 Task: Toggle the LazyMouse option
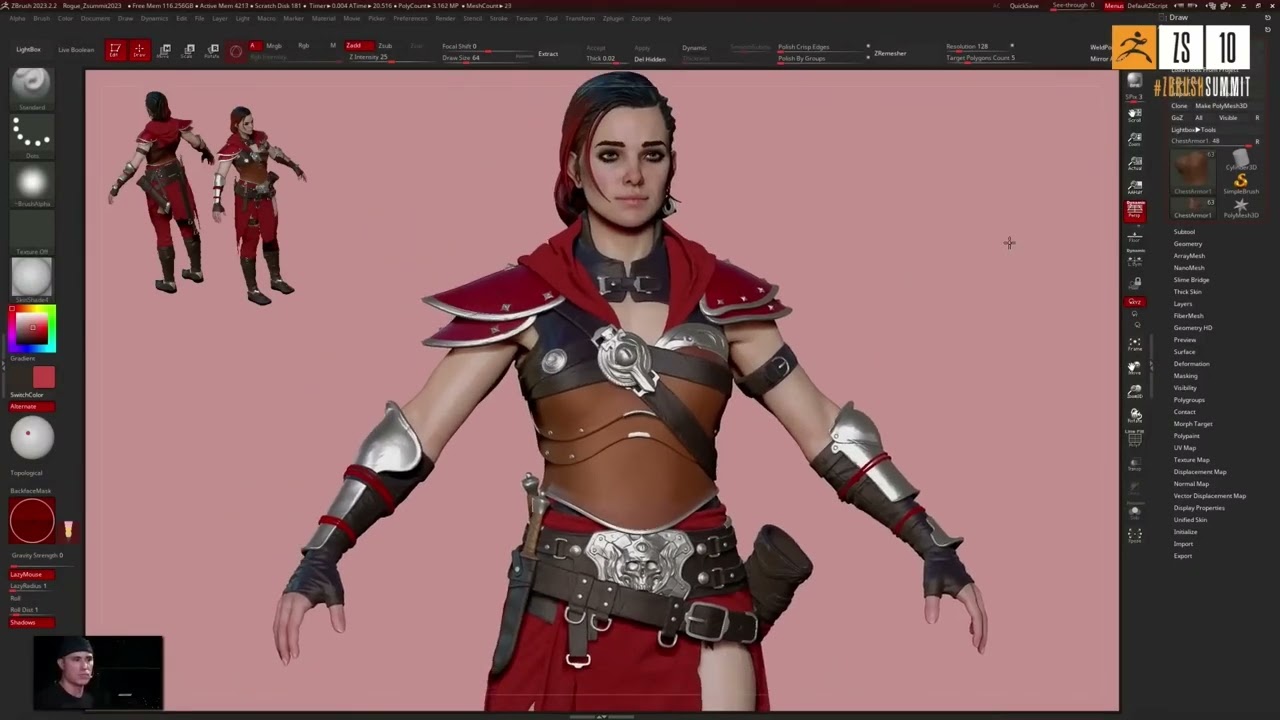(x=31, y=574)
